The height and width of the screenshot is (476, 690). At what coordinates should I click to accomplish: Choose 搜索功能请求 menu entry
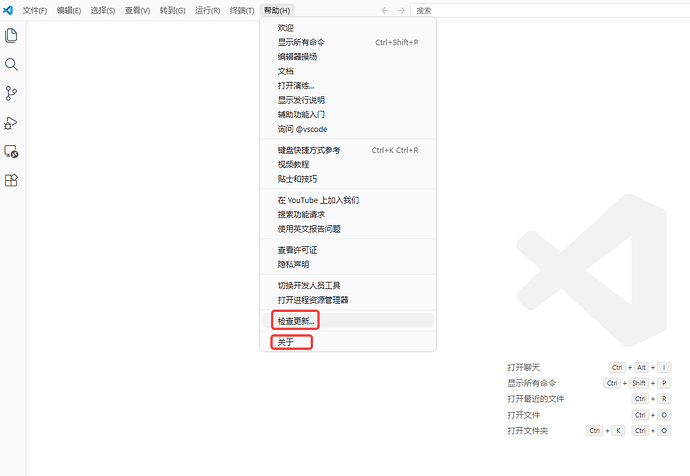point(348,215)
